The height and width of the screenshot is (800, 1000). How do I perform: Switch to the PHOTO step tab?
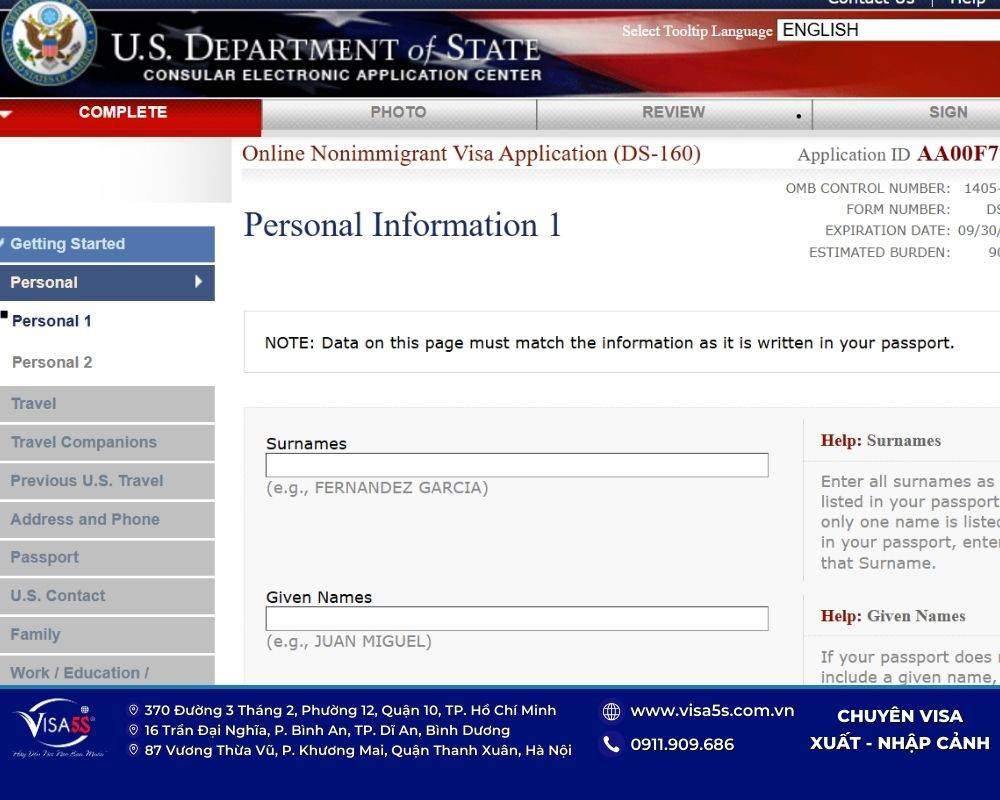click(398, 113)
